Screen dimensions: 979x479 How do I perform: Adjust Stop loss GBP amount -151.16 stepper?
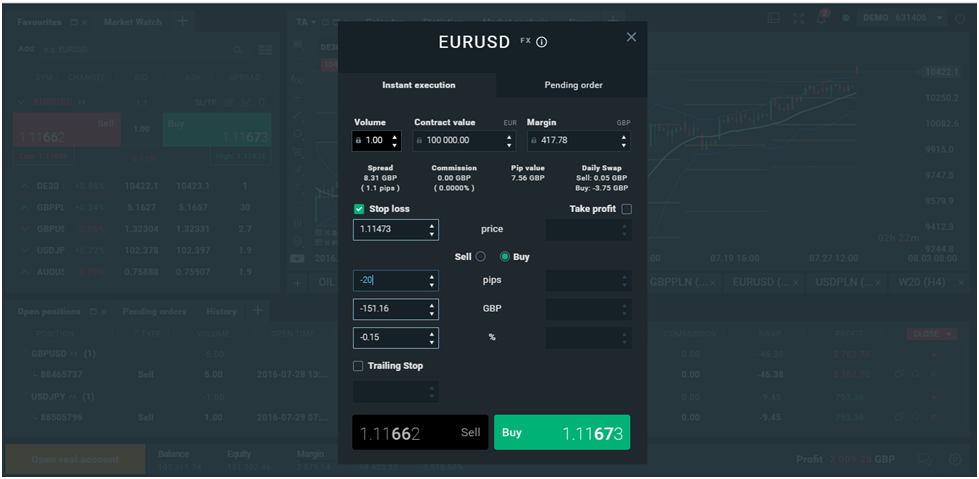431,309
